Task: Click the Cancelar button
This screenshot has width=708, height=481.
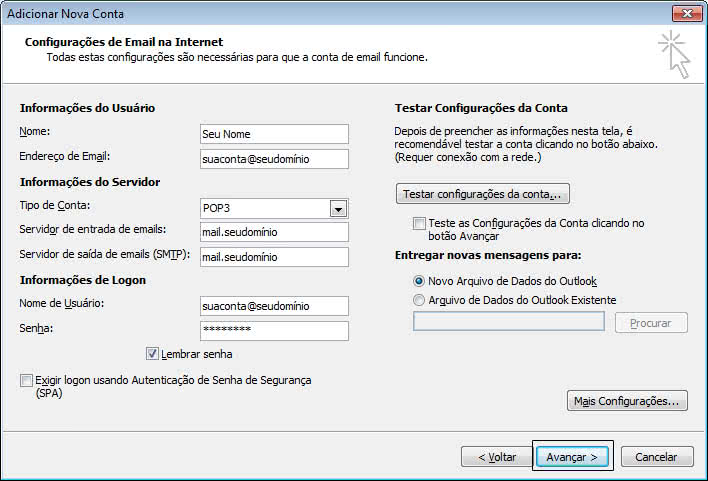Action: click(x=657, y=457)
